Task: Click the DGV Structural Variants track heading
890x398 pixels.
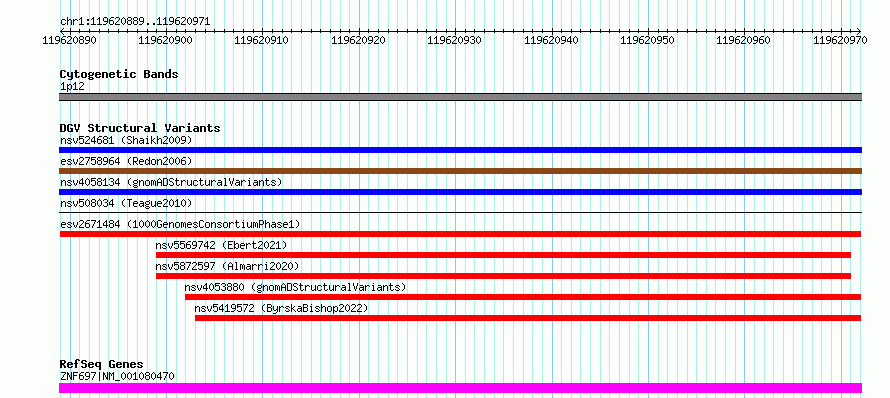Action: click(x=140, y=128)
